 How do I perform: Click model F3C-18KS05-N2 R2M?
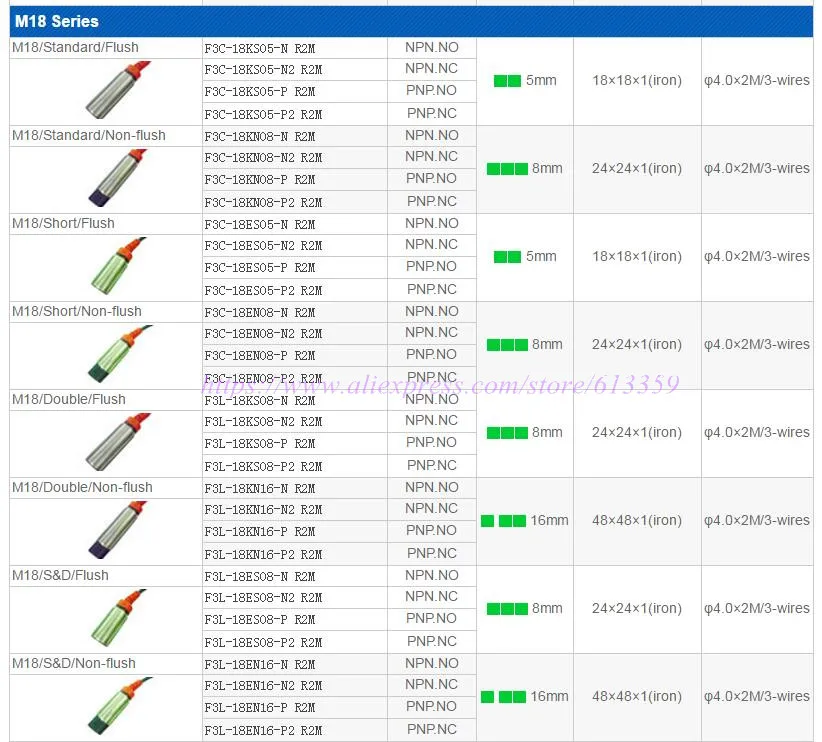coord(263,70)
